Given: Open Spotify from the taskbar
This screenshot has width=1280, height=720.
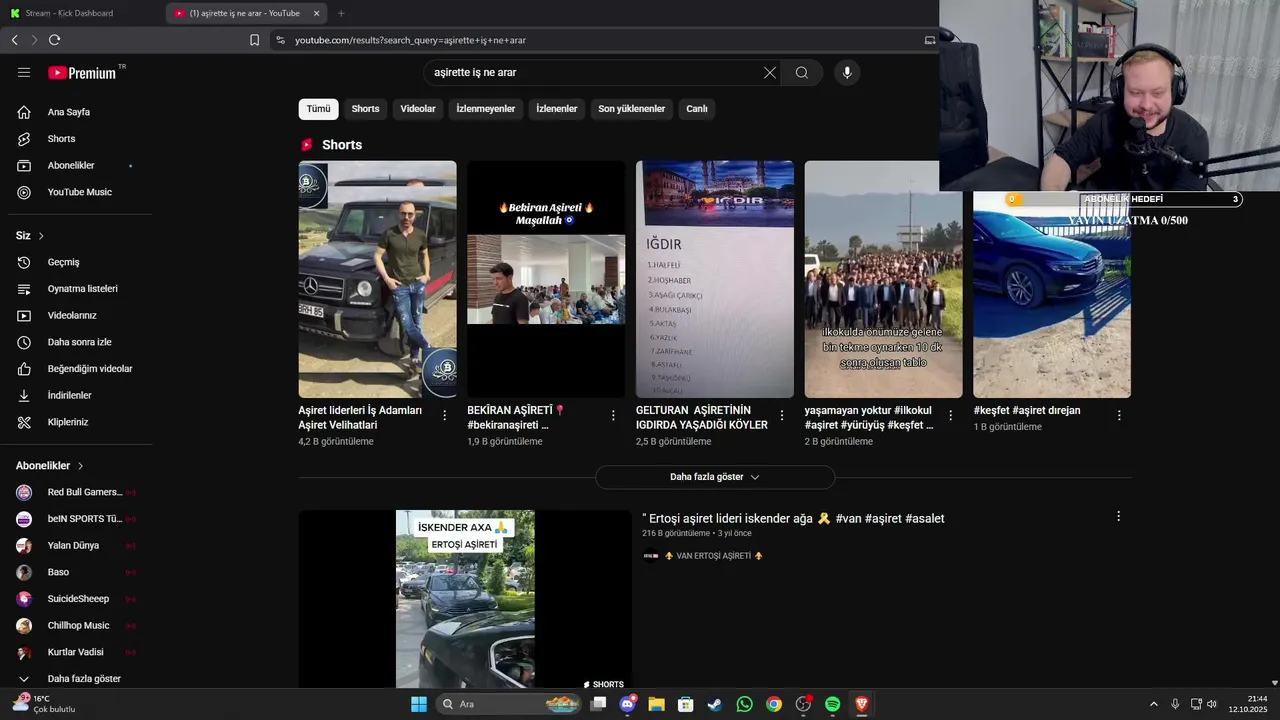Looking at the screenshot, I should pos(832,704).
